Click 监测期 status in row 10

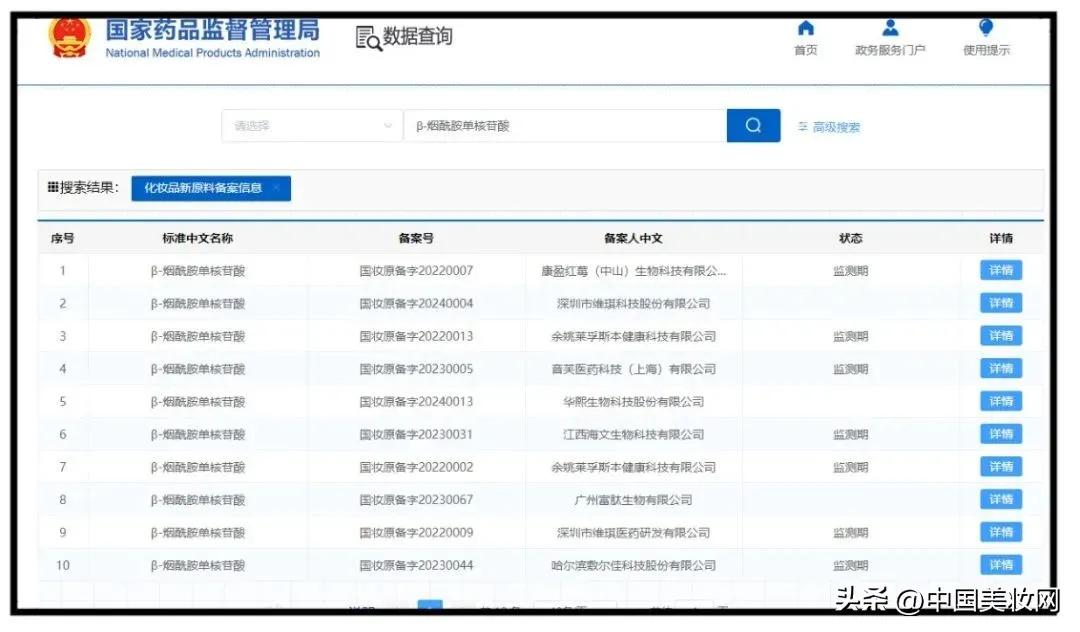851,565
